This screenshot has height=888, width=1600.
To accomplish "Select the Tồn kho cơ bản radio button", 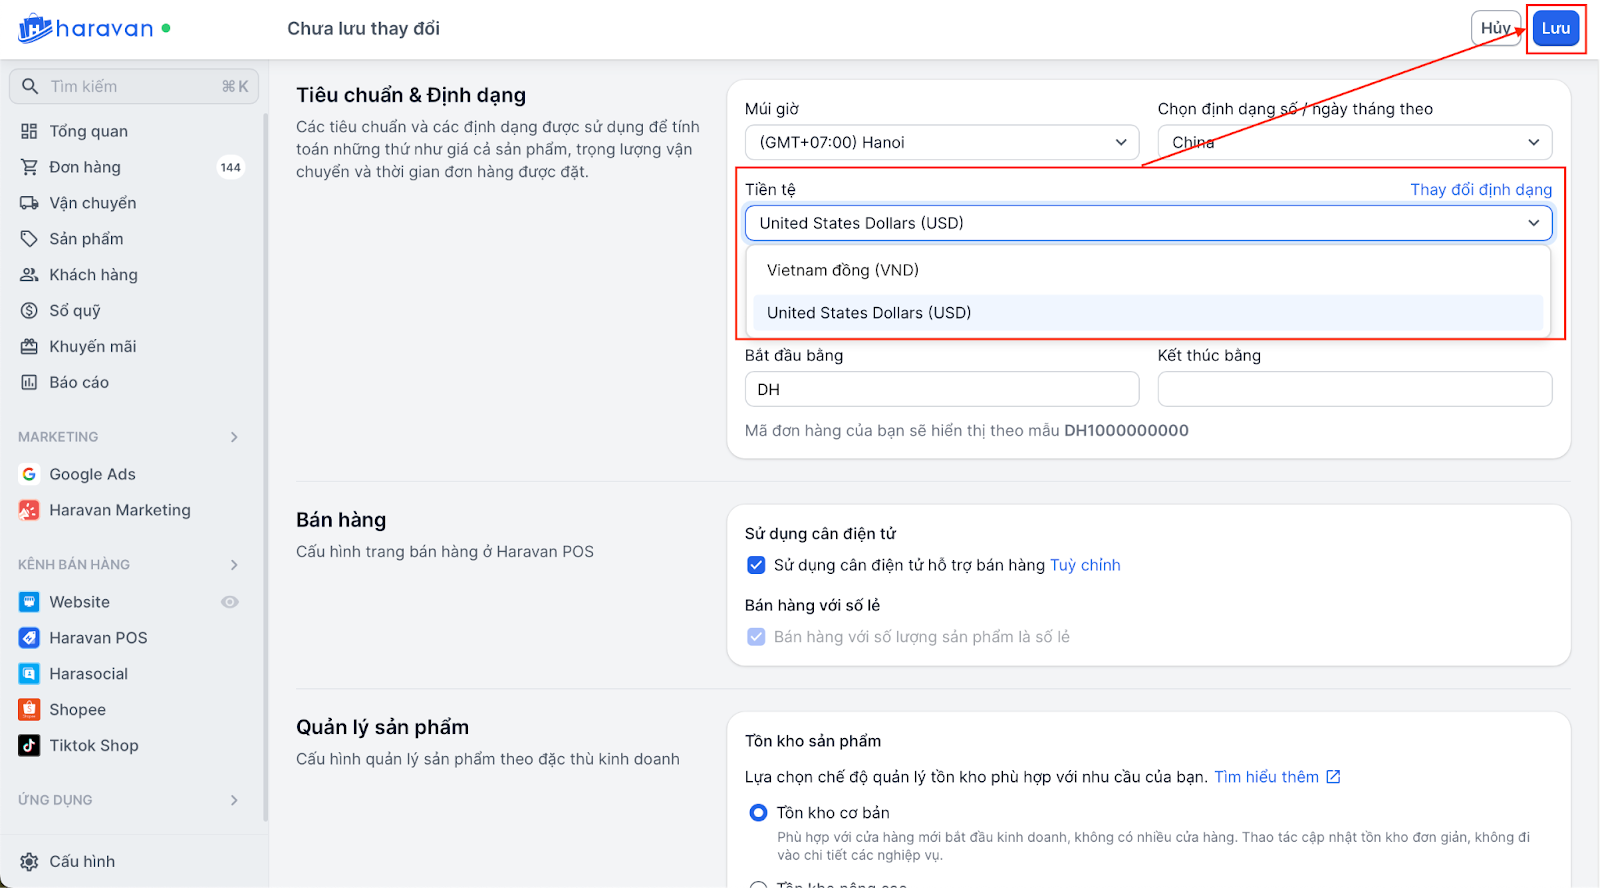I will 759,813.
